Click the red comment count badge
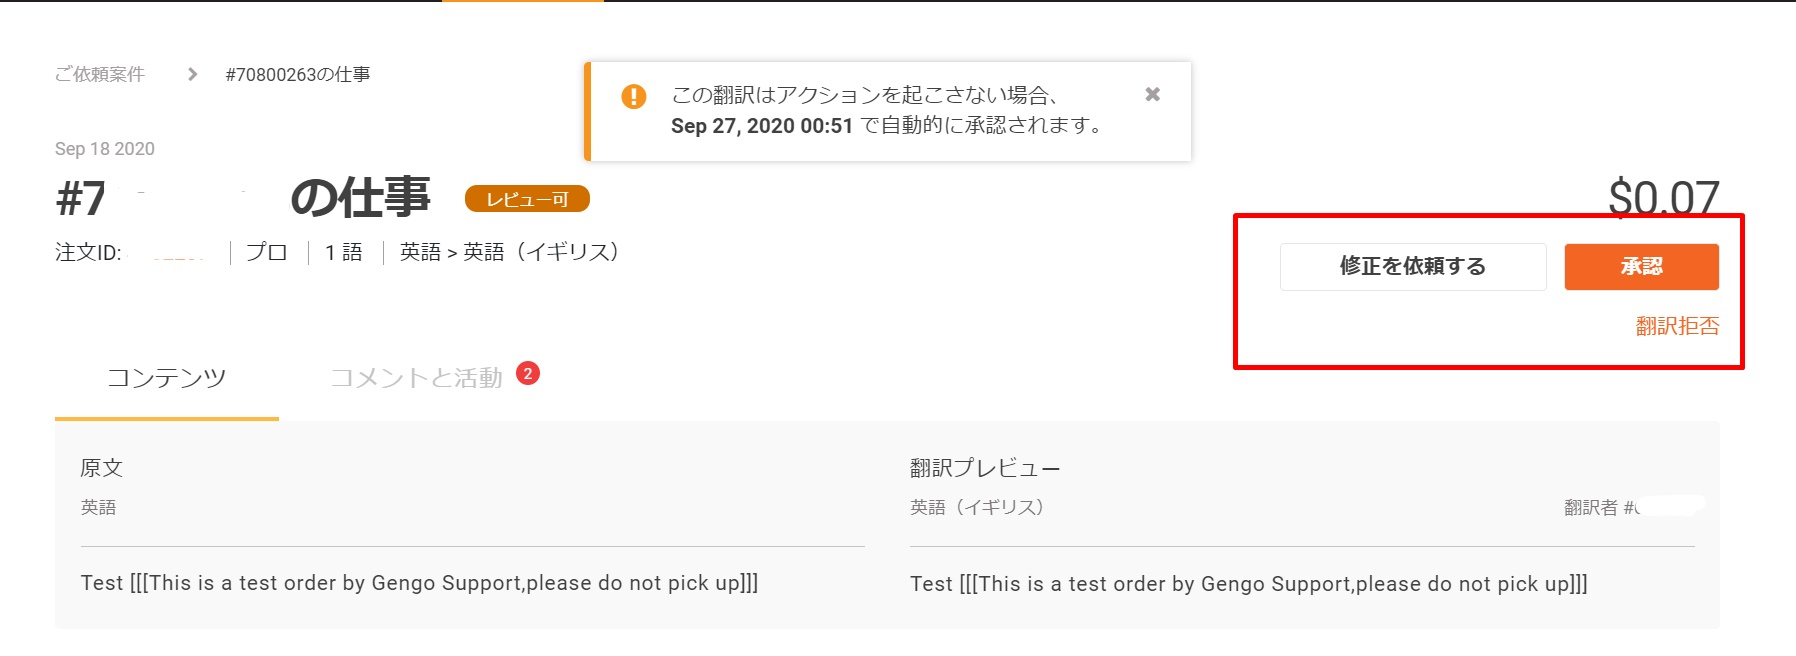Viewport: 1796px width, 656px height. [528, 374]
